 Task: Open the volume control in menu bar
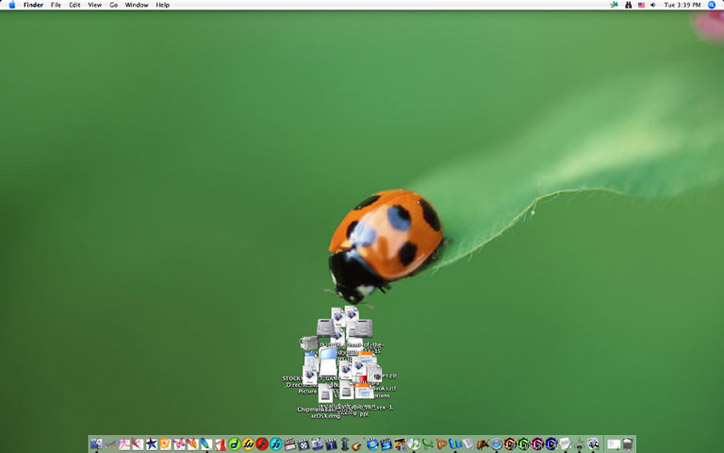(653, 5)
